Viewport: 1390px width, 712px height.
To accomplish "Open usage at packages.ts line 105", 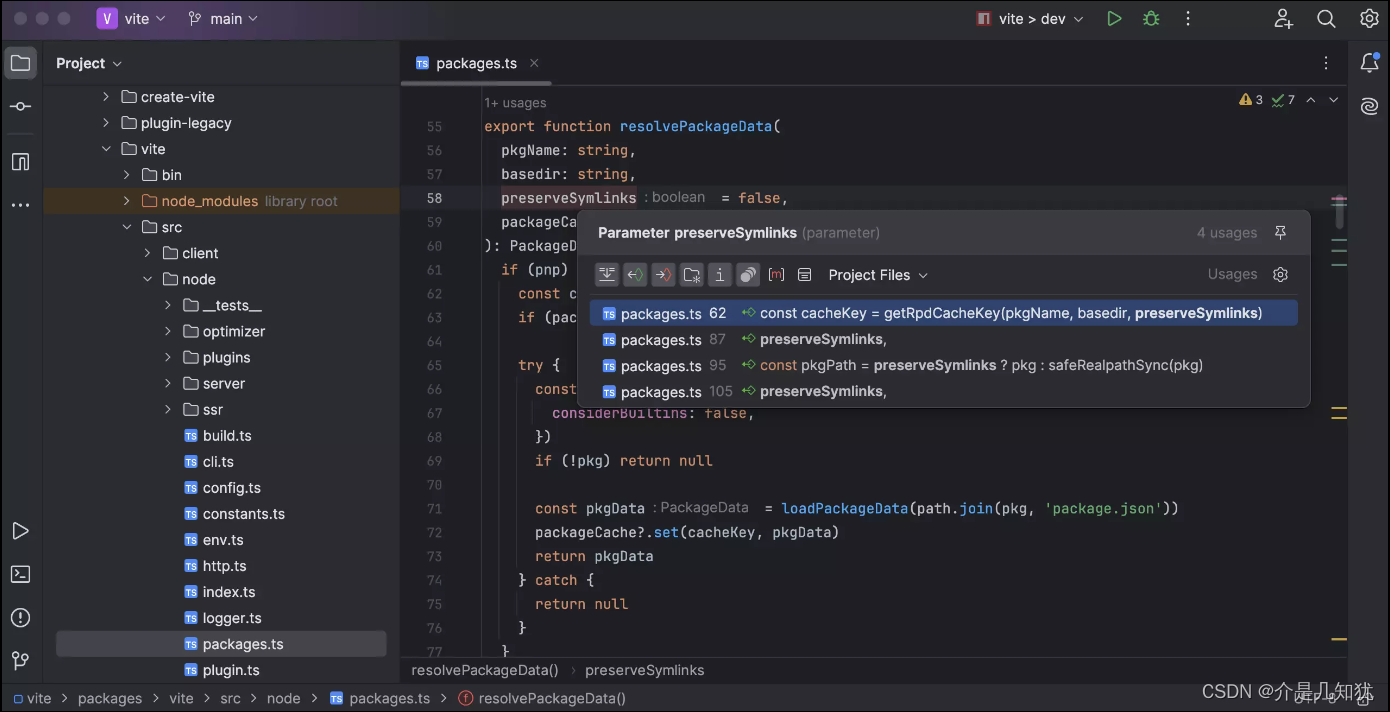I will pyautogui.click(x=943, y=391).
